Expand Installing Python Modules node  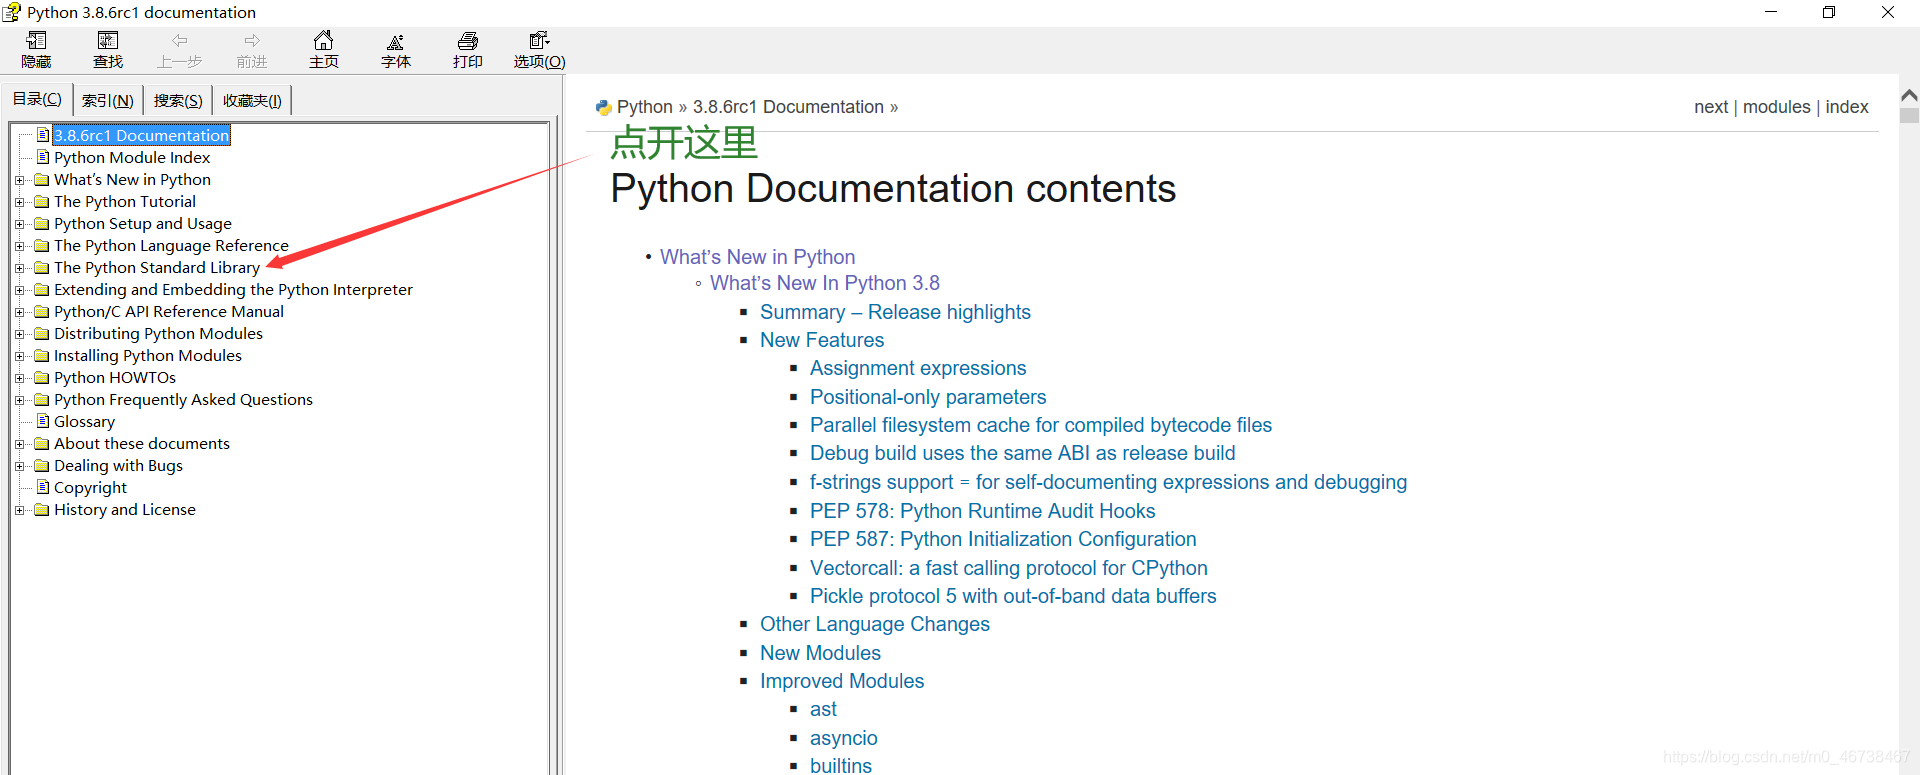click(x=20, y=356)
